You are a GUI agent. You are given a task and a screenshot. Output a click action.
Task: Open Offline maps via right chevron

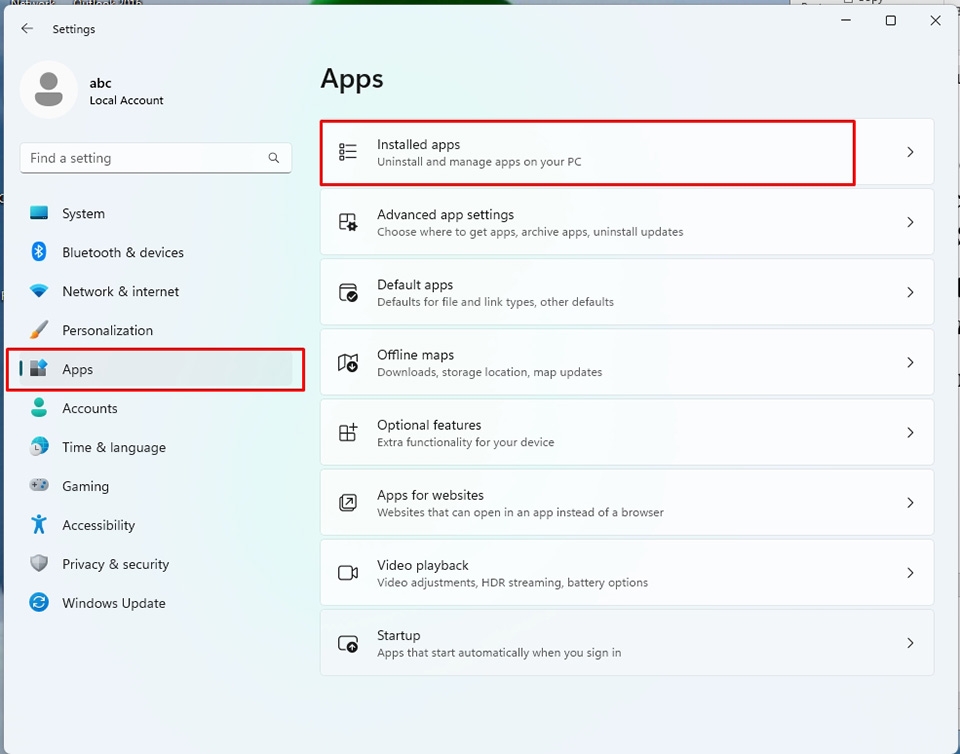pyautogui.click(x=910, y=363)
